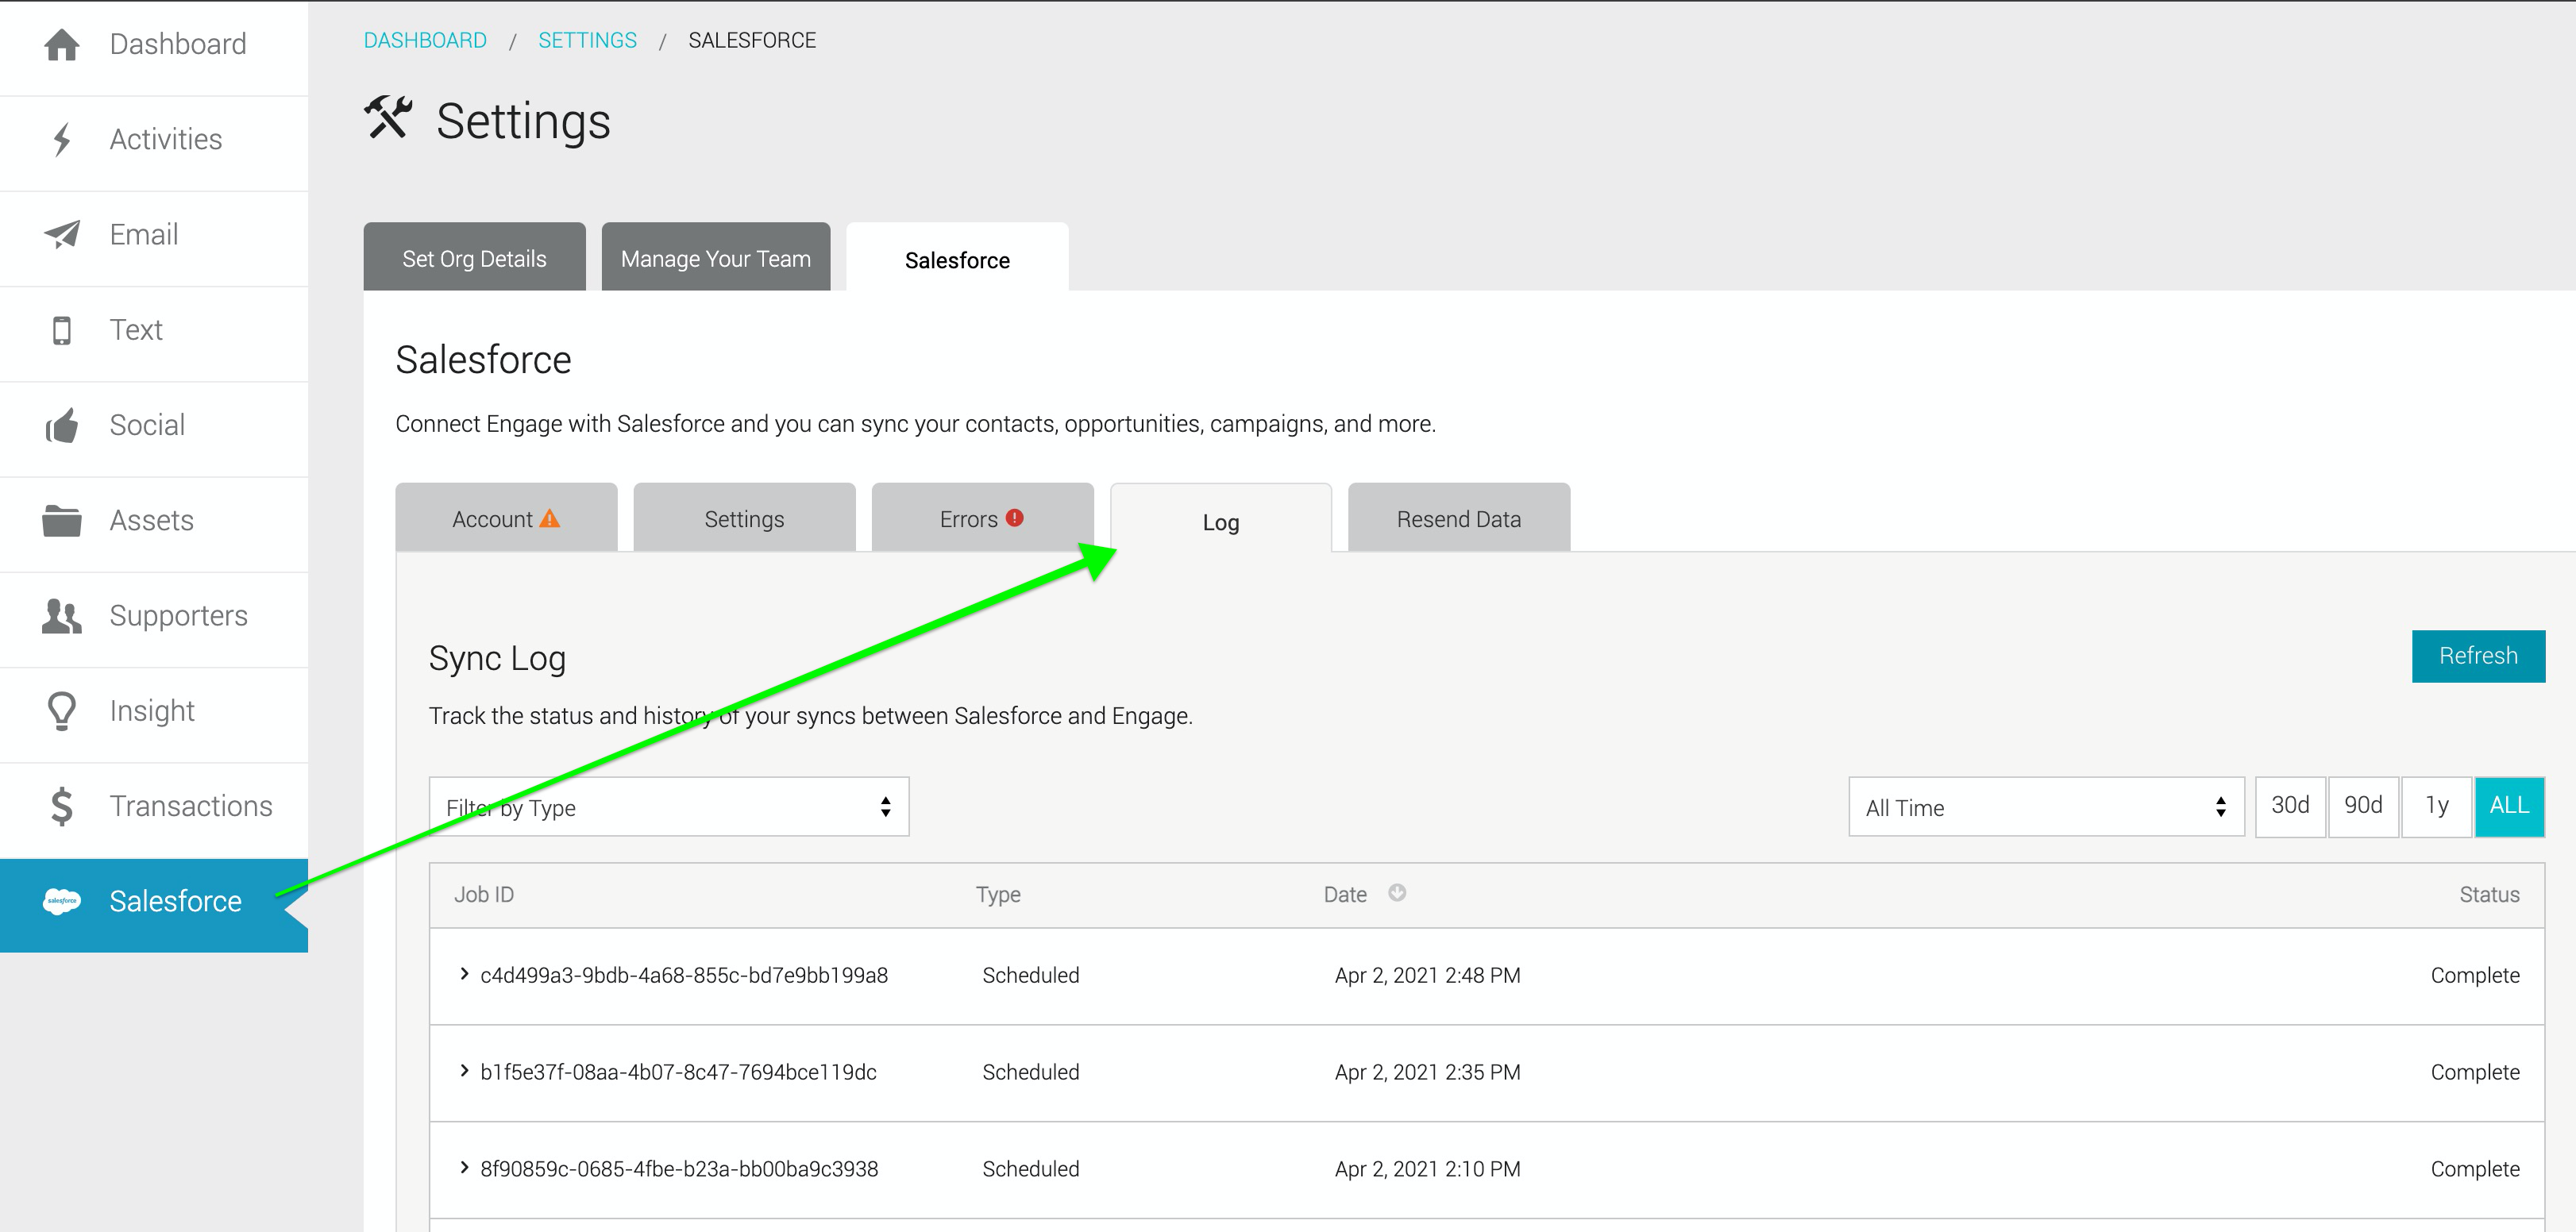Click the Status column header
The height and width of the screenshot is (1232, 2576).
click(x=2489, y=894)
